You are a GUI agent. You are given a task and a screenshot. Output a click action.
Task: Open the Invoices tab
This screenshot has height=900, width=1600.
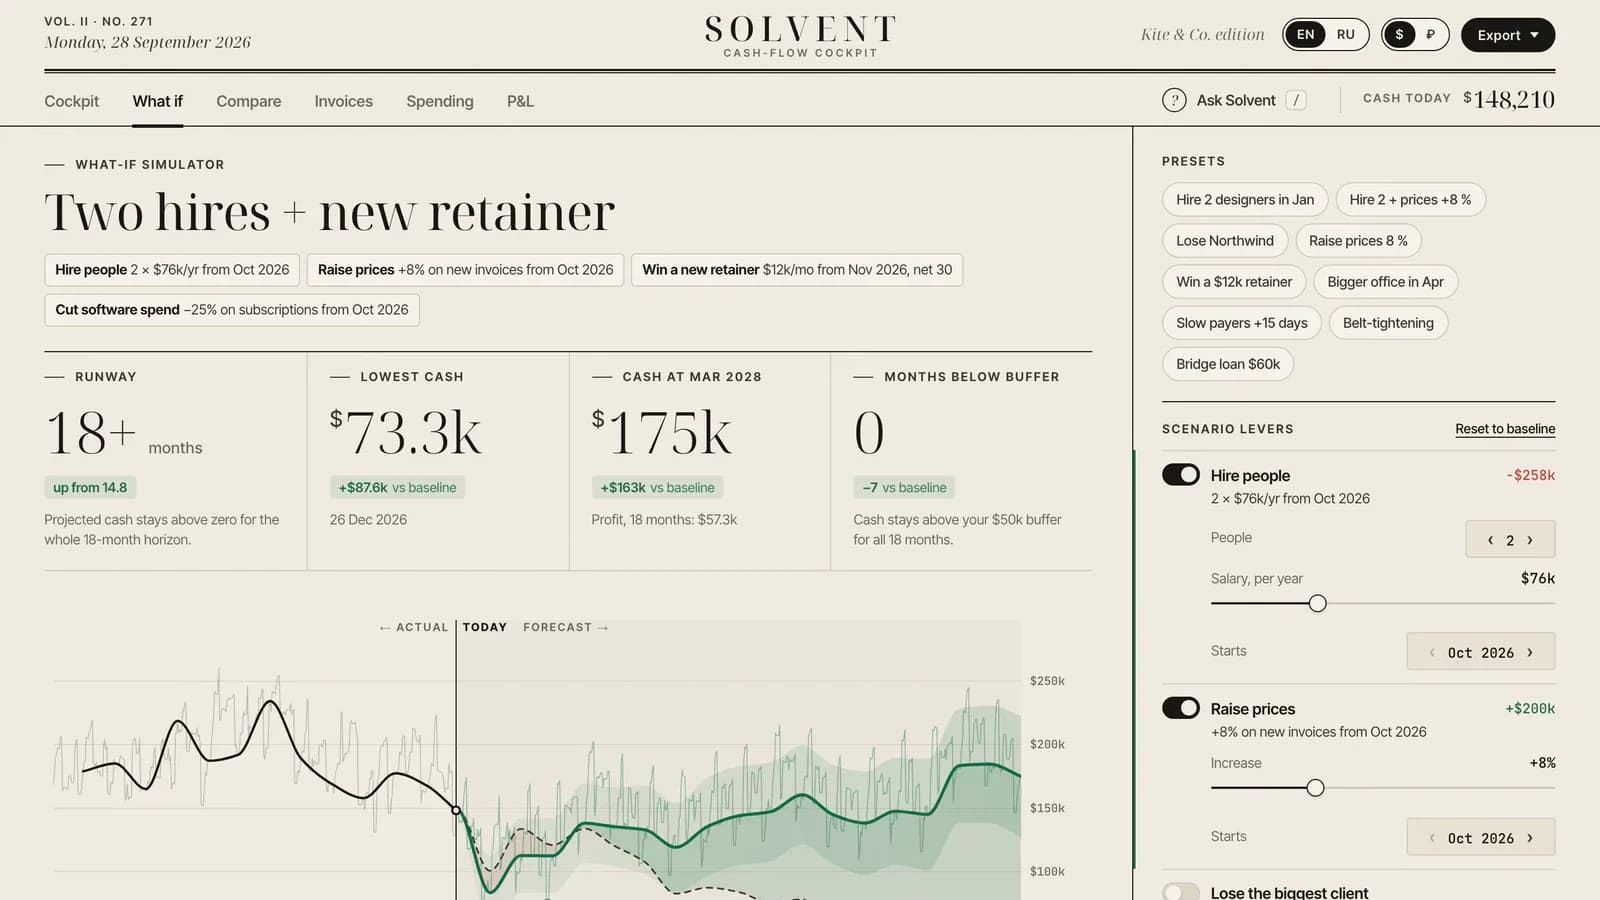[x=344, y=101]
